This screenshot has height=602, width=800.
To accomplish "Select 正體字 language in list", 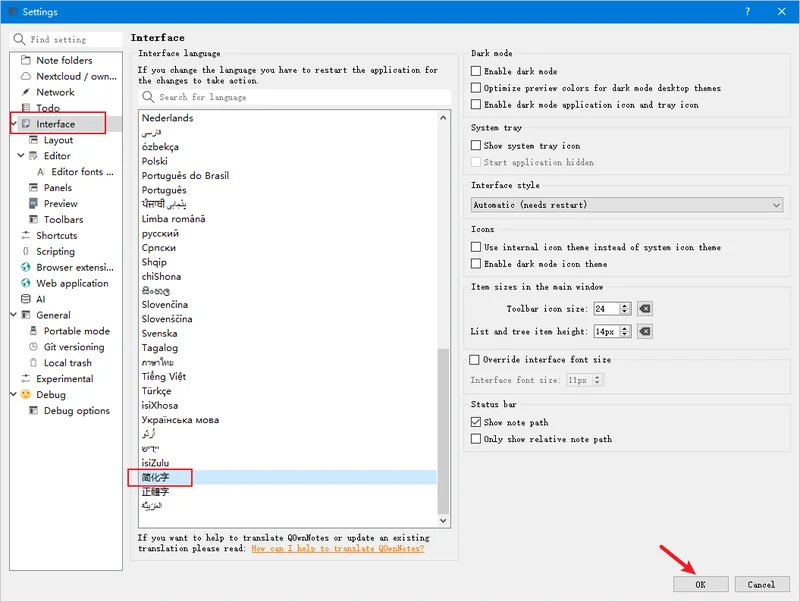I will pyautogui.click(x=287, y=492).
